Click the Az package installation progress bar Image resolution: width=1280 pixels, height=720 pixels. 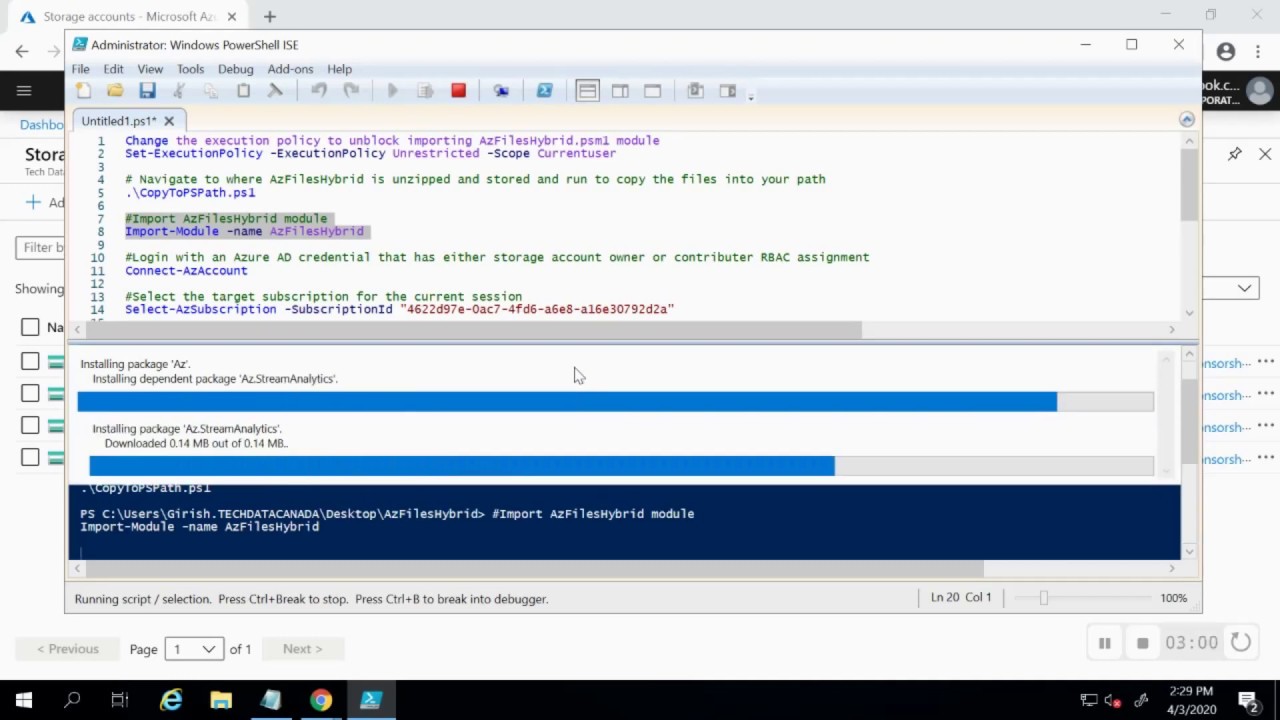point(615,402)
